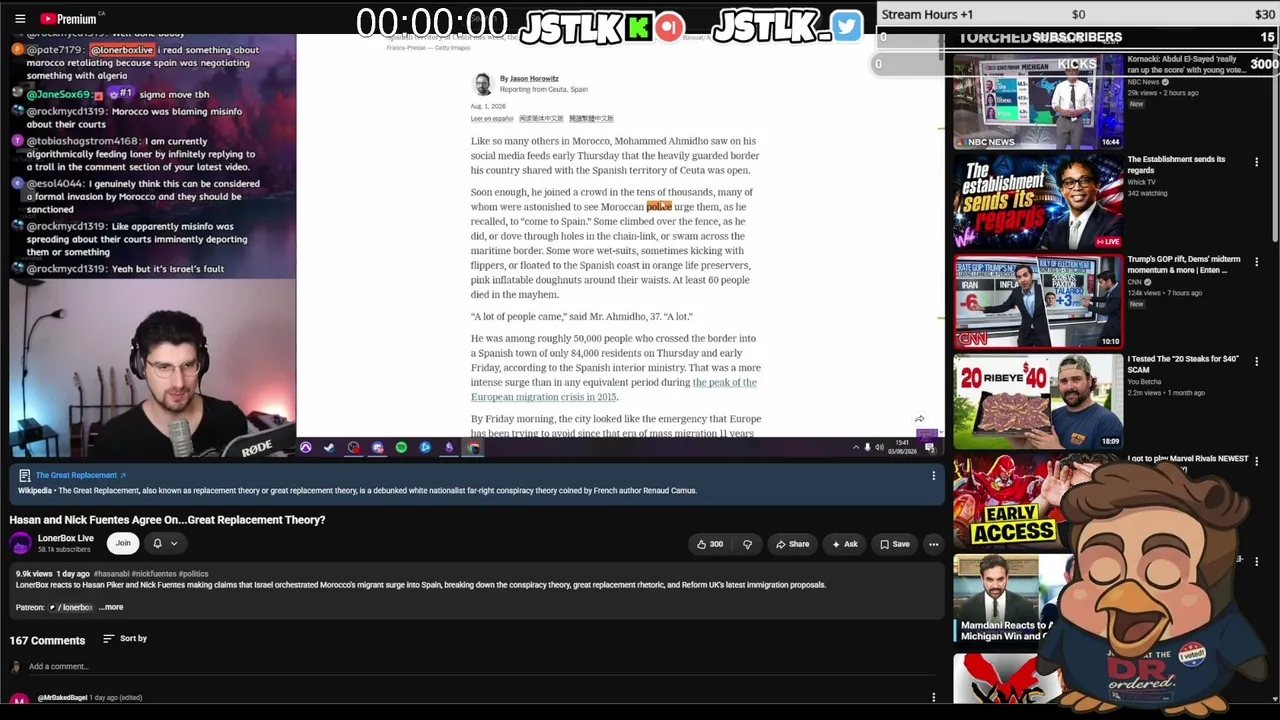Go to the YouTube Premium home logo
The height and width of the screenshot is (720, 1280).
click(x=69, y=18)
